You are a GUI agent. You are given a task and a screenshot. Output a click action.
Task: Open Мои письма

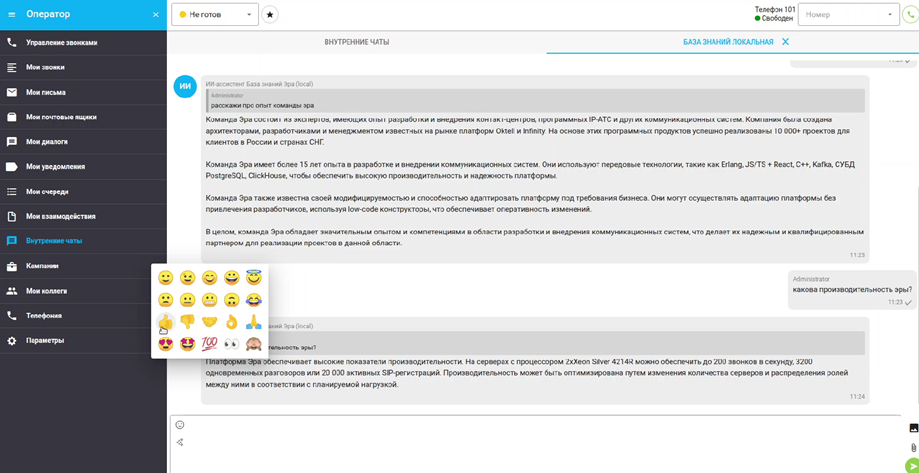coord(83,92)
